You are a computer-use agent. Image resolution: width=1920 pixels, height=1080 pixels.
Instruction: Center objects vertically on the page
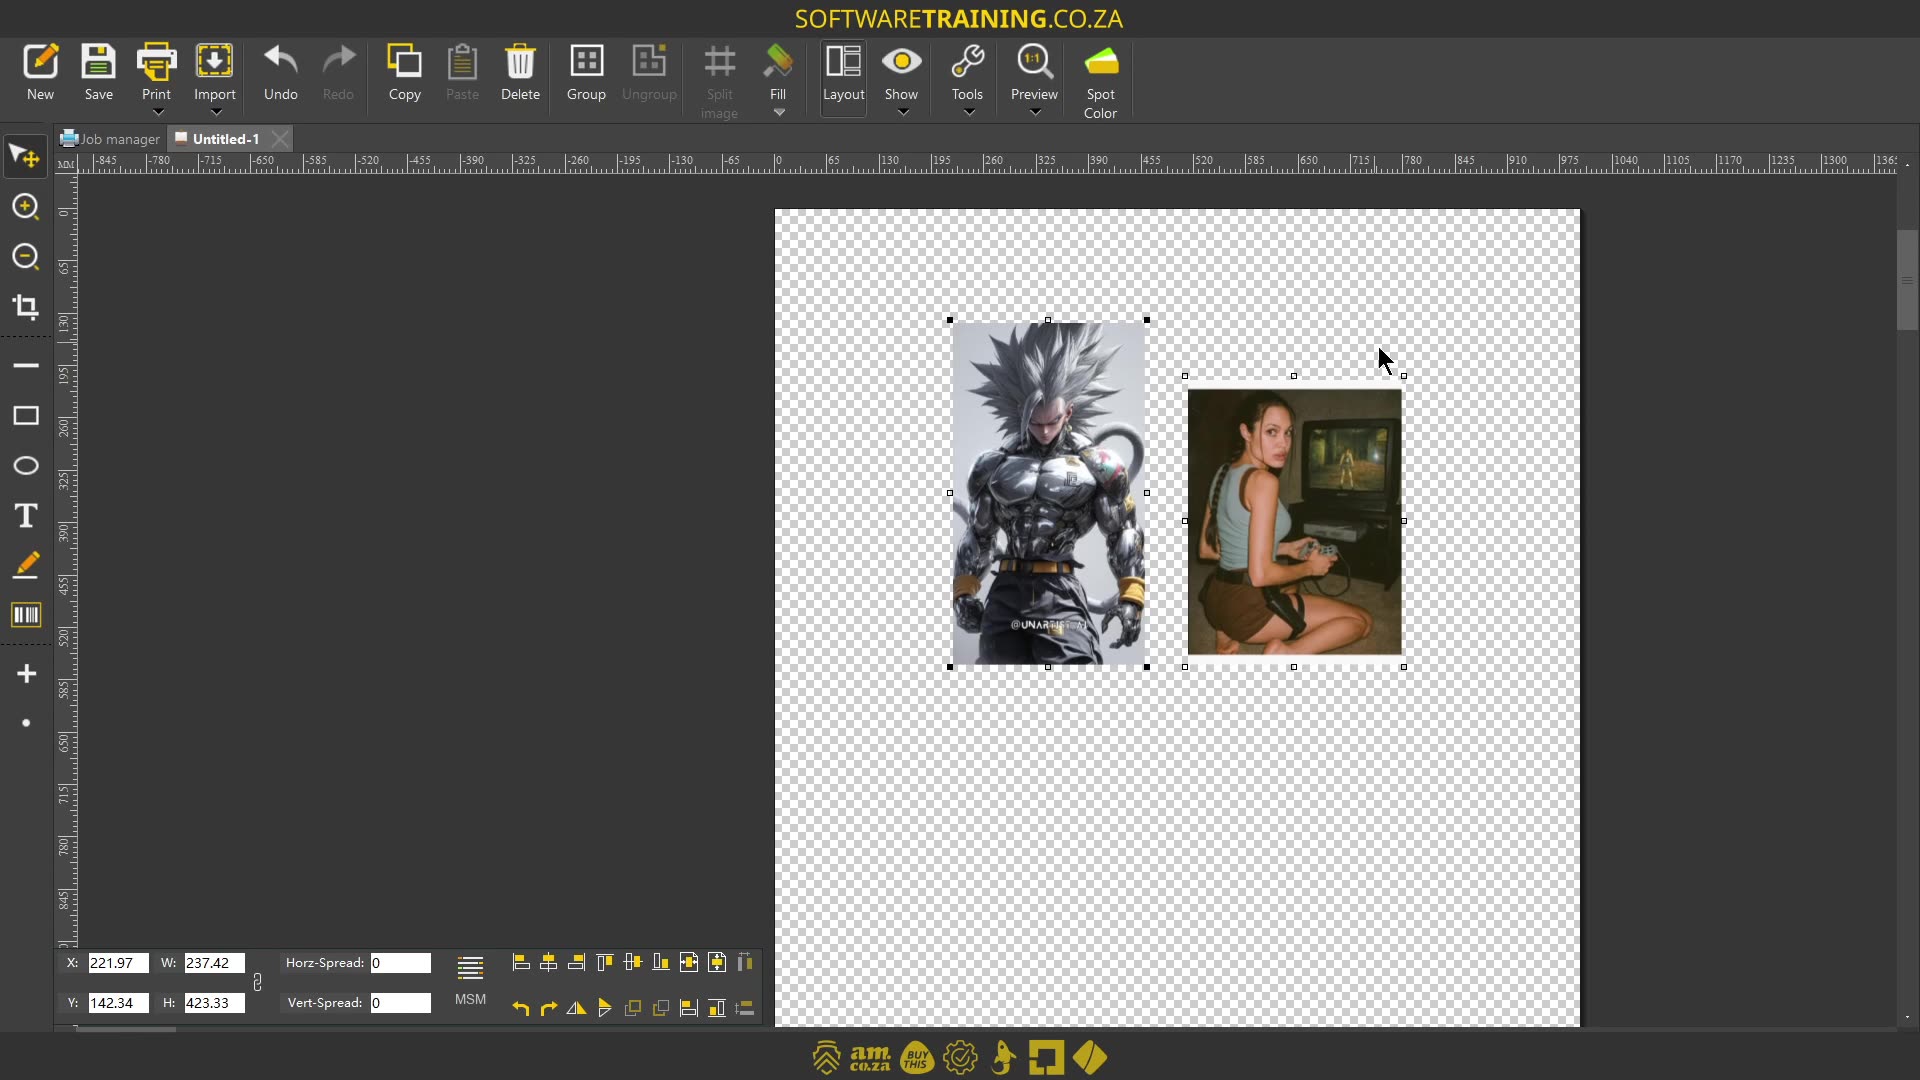click(x=716, y=962)
